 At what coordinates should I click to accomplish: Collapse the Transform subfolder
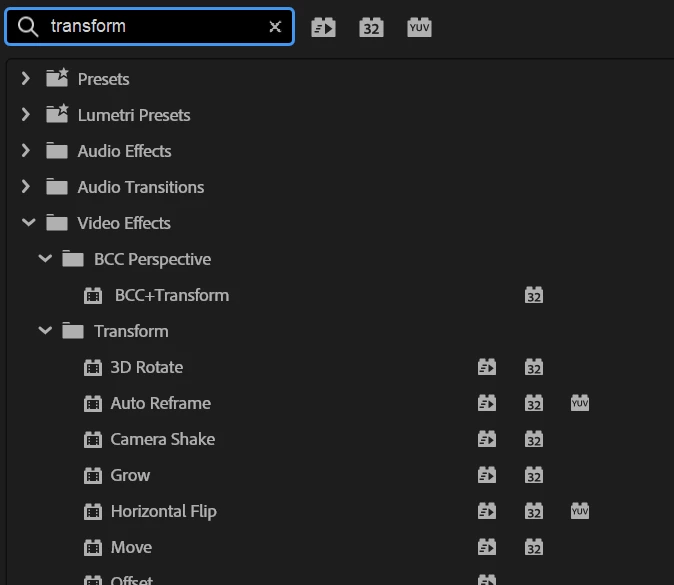tap(45, 331)
